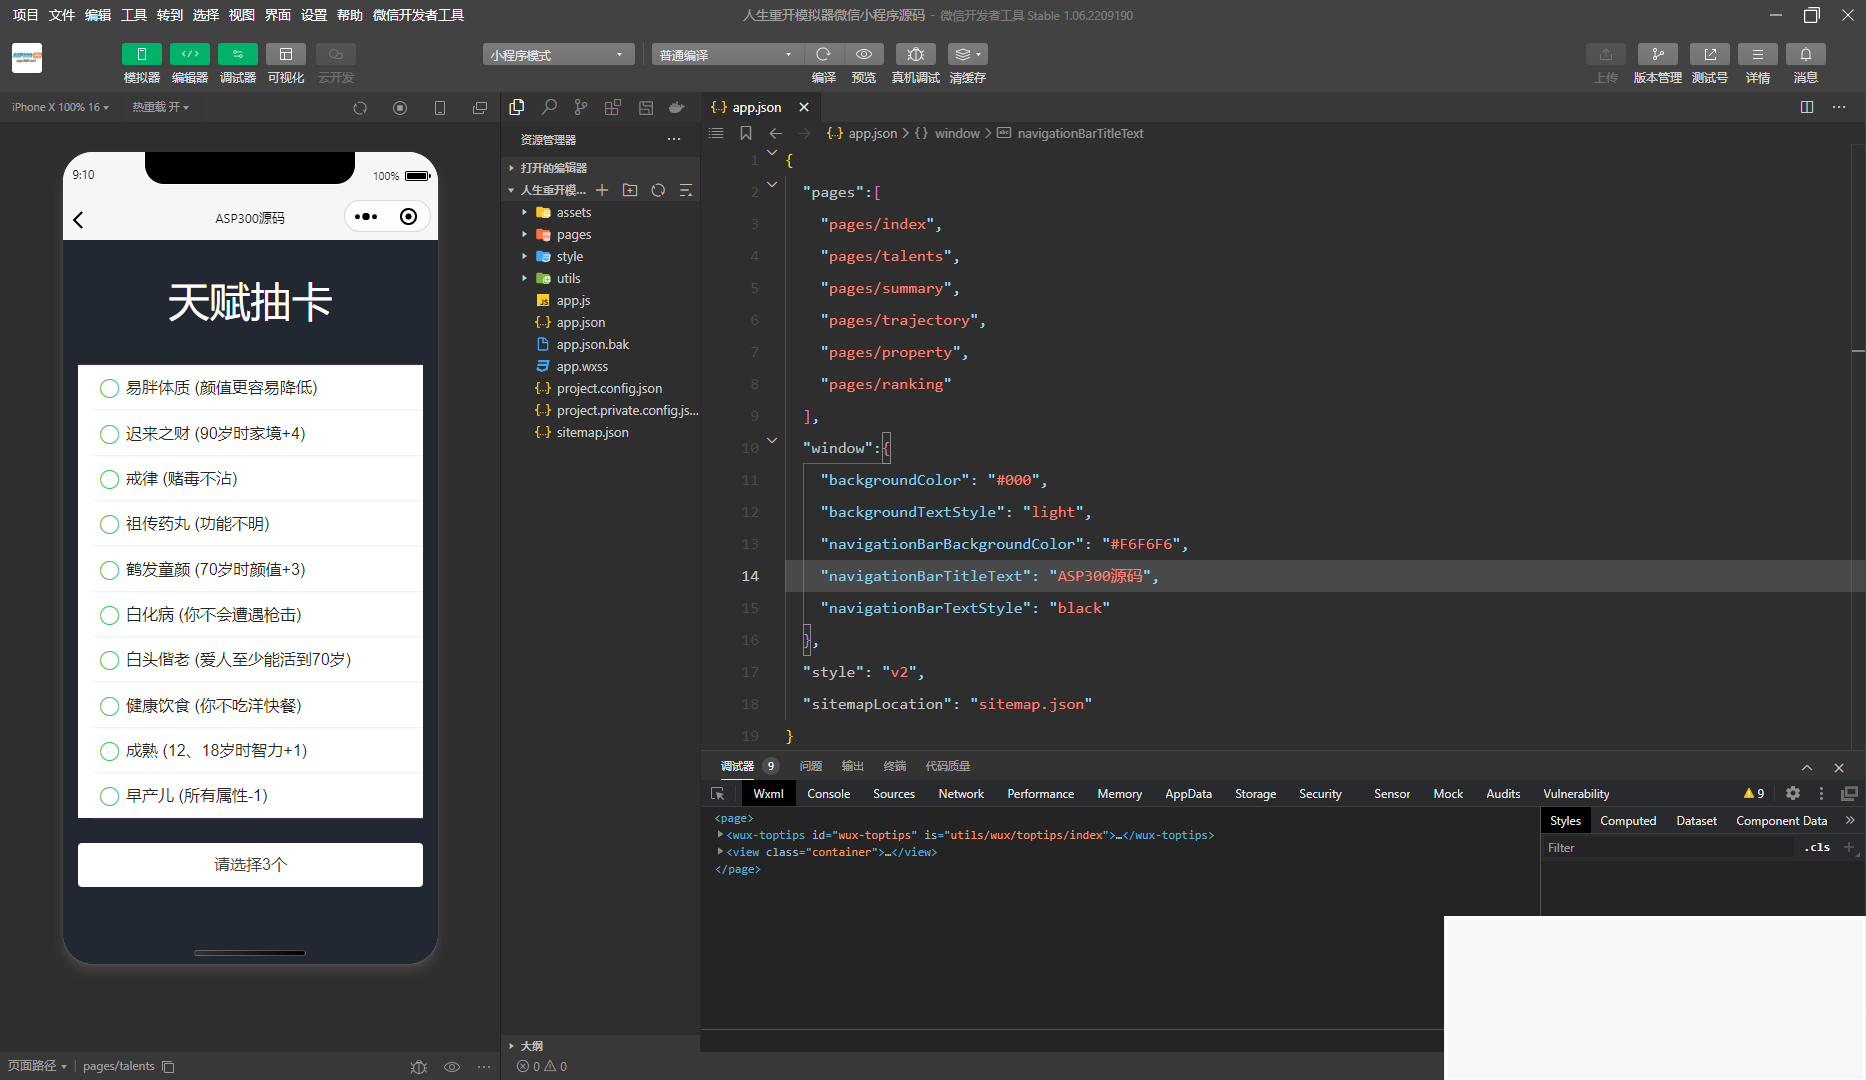The height and width of the screenshot is (1080, 1866).
Task: Open the Version Management icon
Action: point(1657,54)
